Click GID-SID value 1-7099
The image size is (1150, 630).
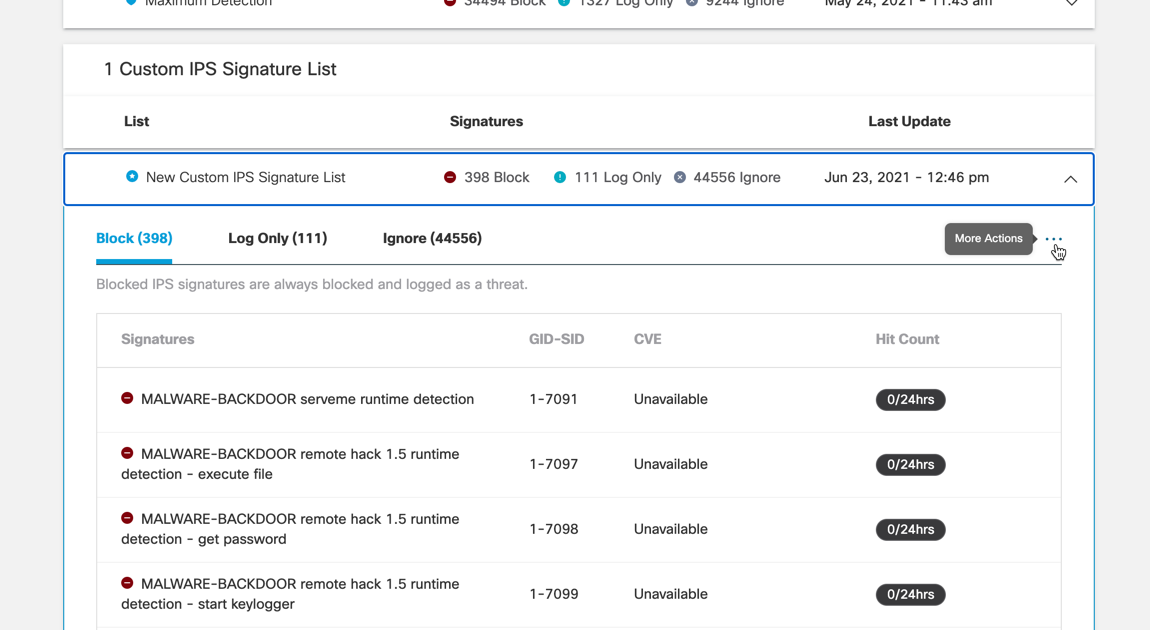[554, 594]
